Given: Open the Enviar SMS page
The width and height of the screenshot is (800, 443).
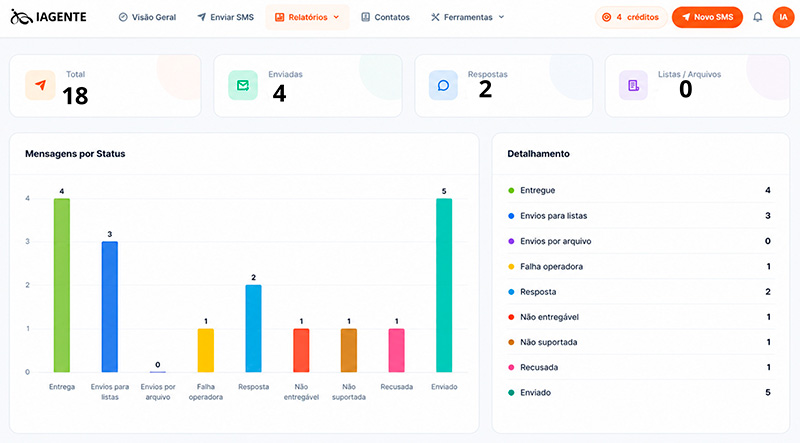Looking at the screenshot, I should pyautogui.click(x=226, y=17).
